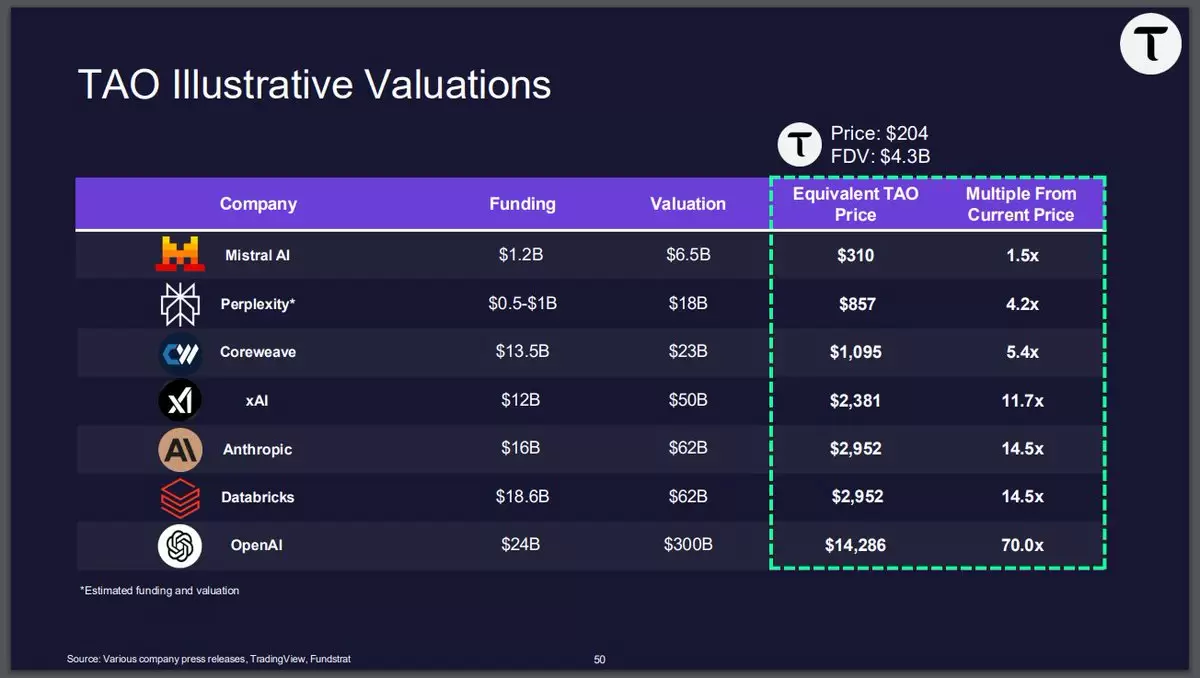Select the page number 50
The width and height of the screenshot is (1200, 678).
[599, 659]
